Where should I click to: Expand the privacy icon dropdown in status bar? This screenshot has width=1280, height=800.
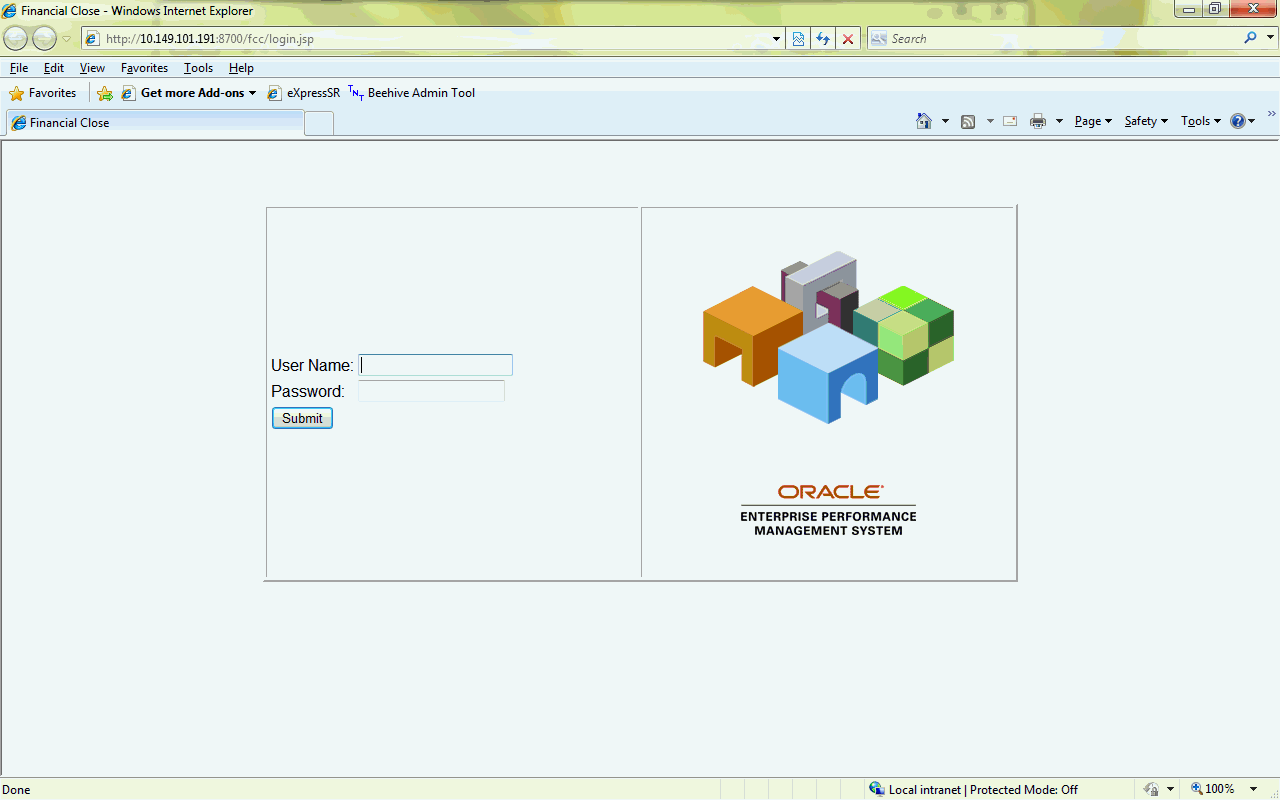[1170, 789]
